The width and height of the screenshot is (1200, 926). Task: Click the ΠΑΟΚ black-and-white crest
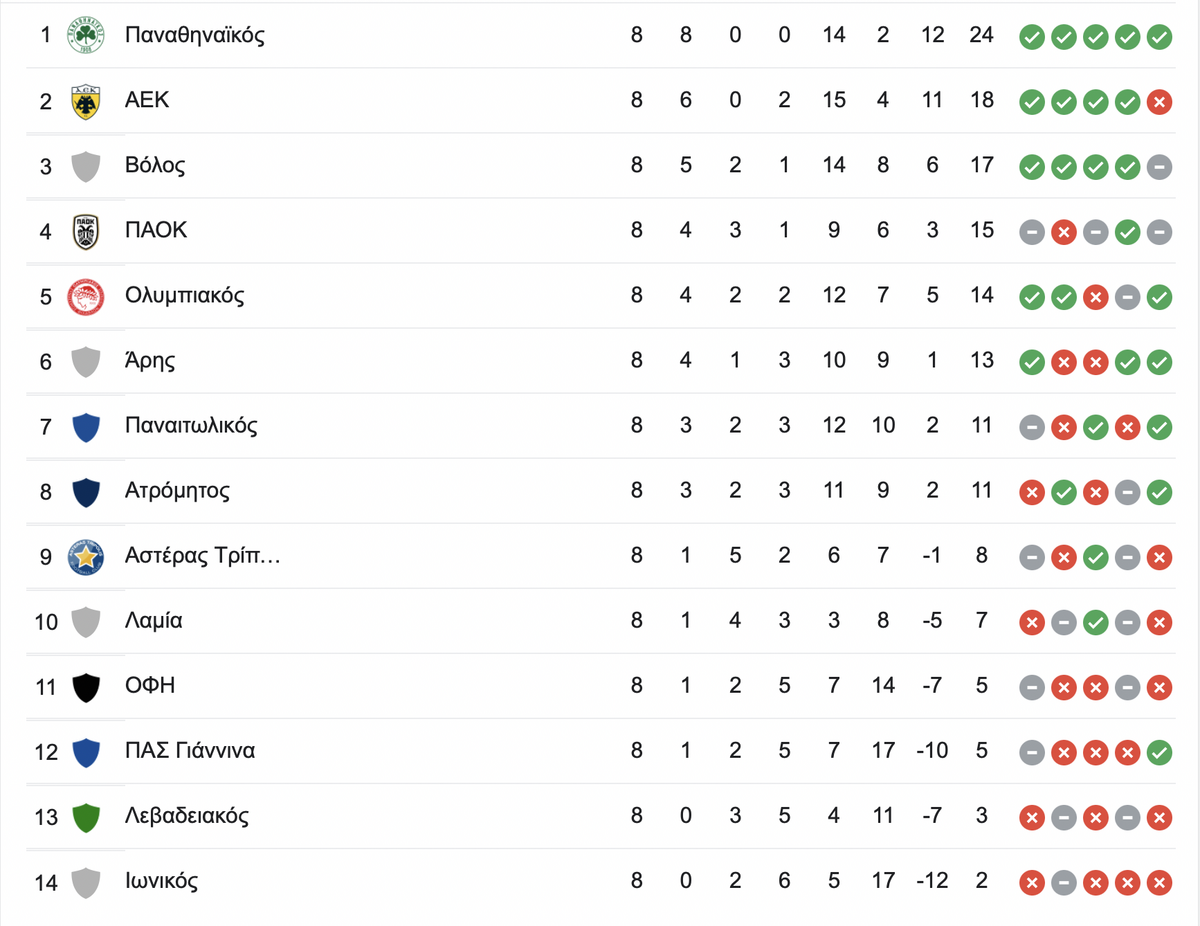[x=86, y=231]
